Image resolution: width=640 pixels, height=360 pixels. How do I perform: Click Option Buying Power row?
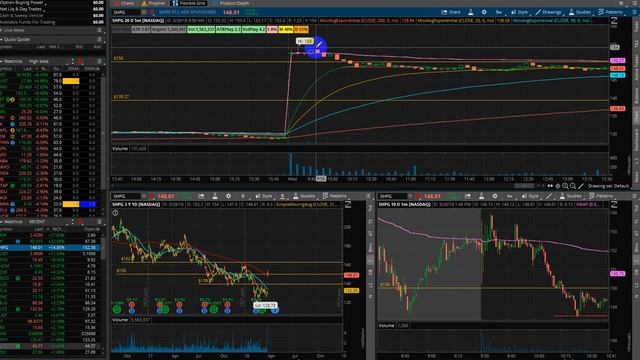52,2
